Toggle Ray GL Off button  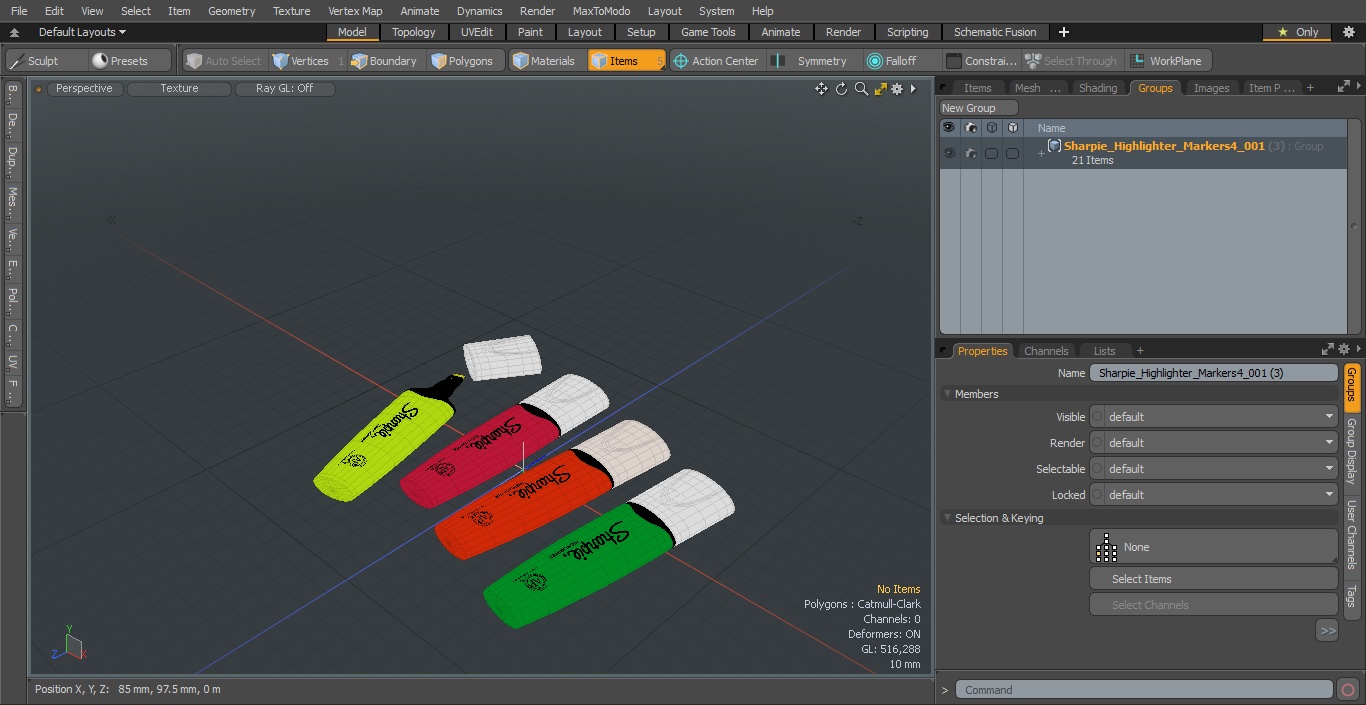pyautogui.click(x=284, y=89)
